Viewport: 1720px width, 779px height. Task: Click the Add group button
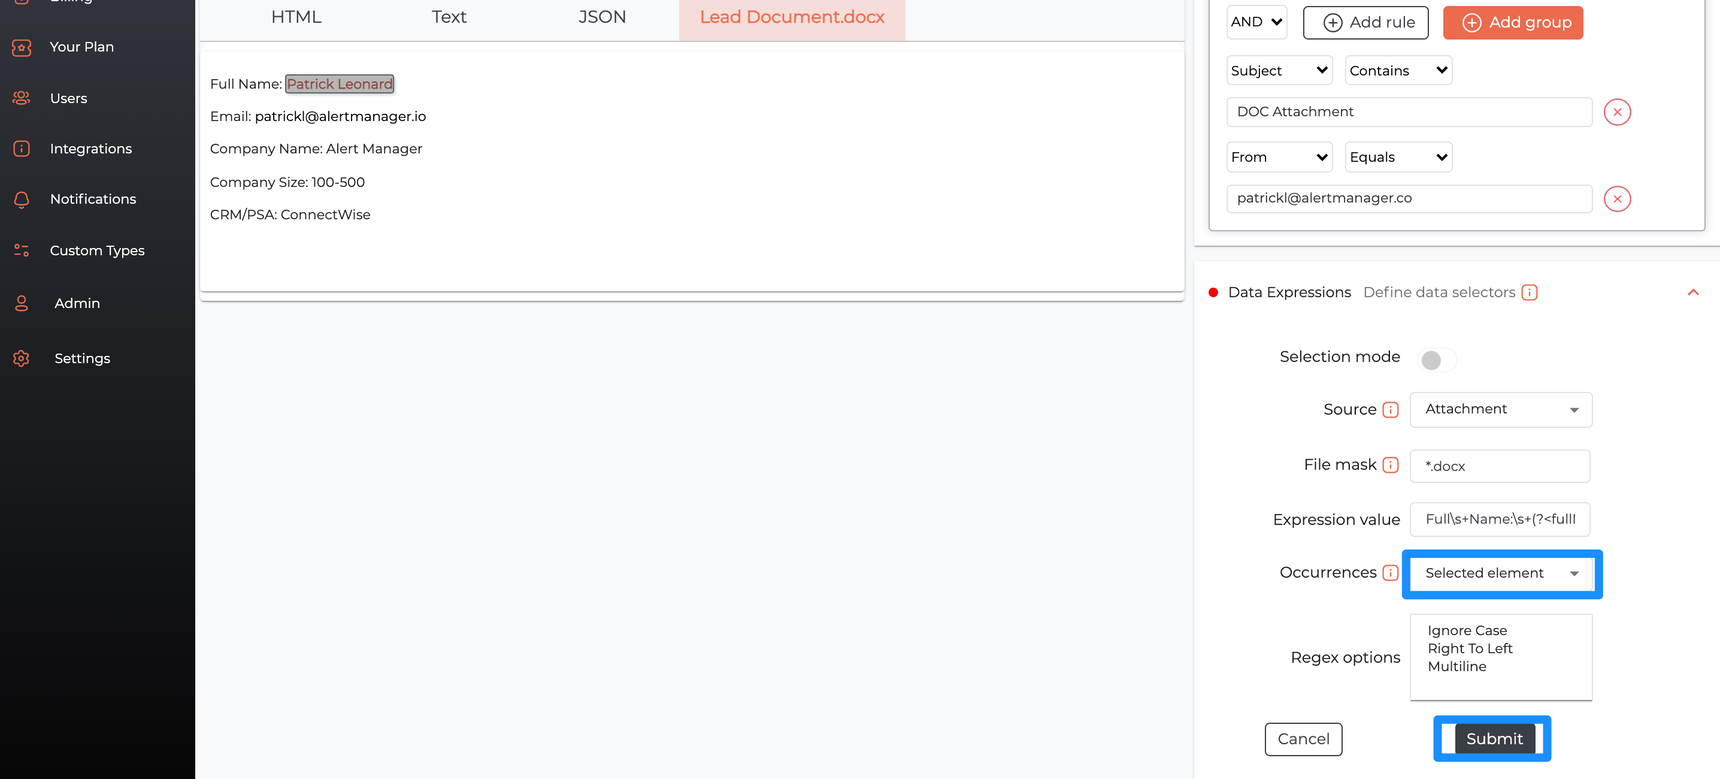pyautogui.click(x=1513, y=22)
